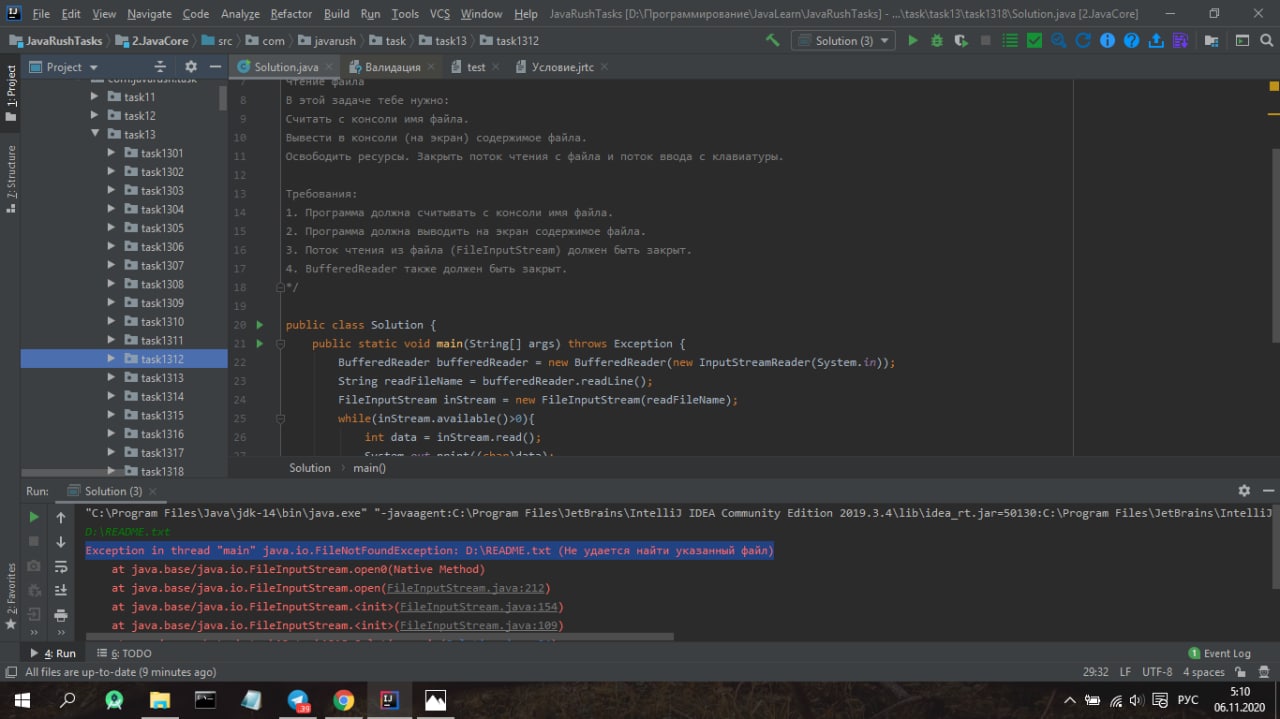This screenshot has height=719, width=1280.
Task: Toggle the 6: TODO tool window tab
Action: 122,653
